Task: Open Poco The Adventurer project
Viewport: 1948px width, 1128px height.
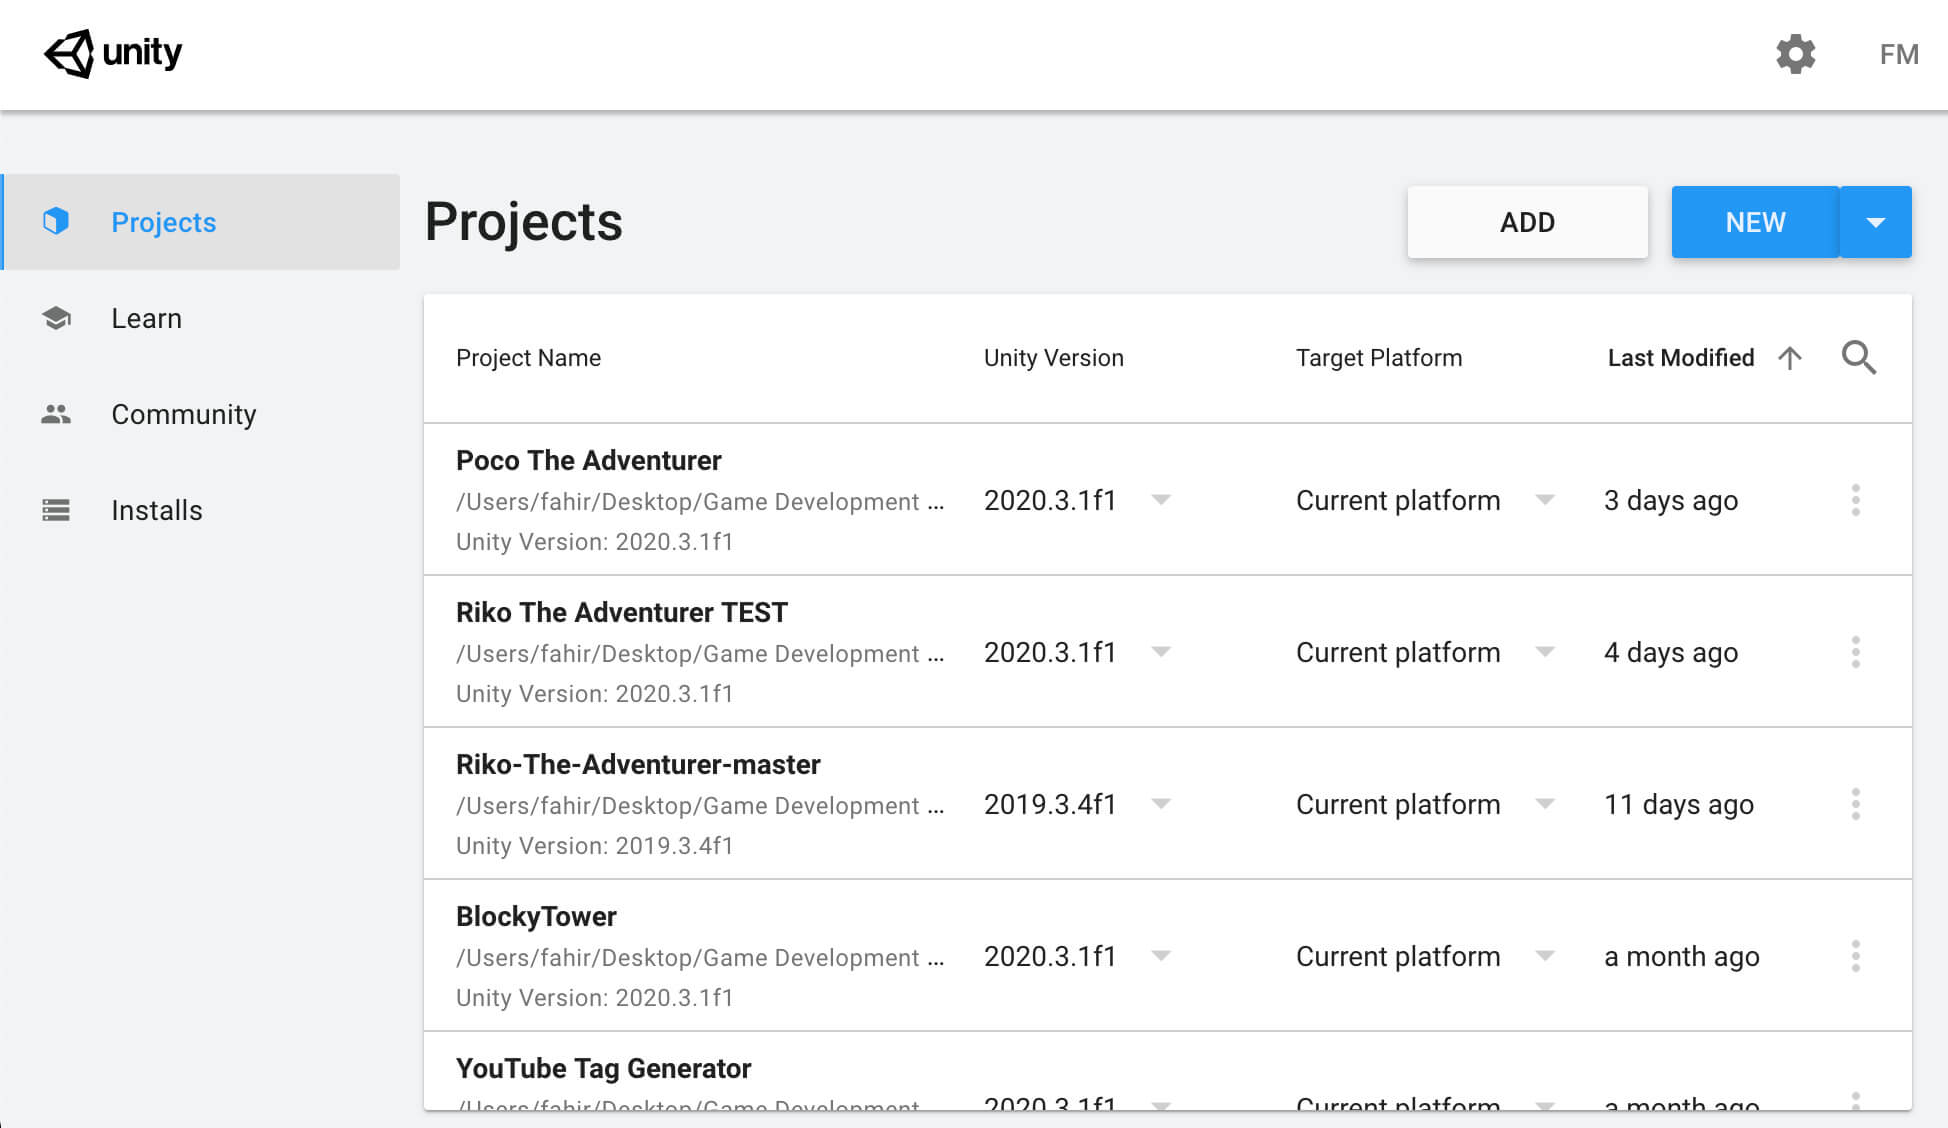Action: click(x=1168, y=499)
